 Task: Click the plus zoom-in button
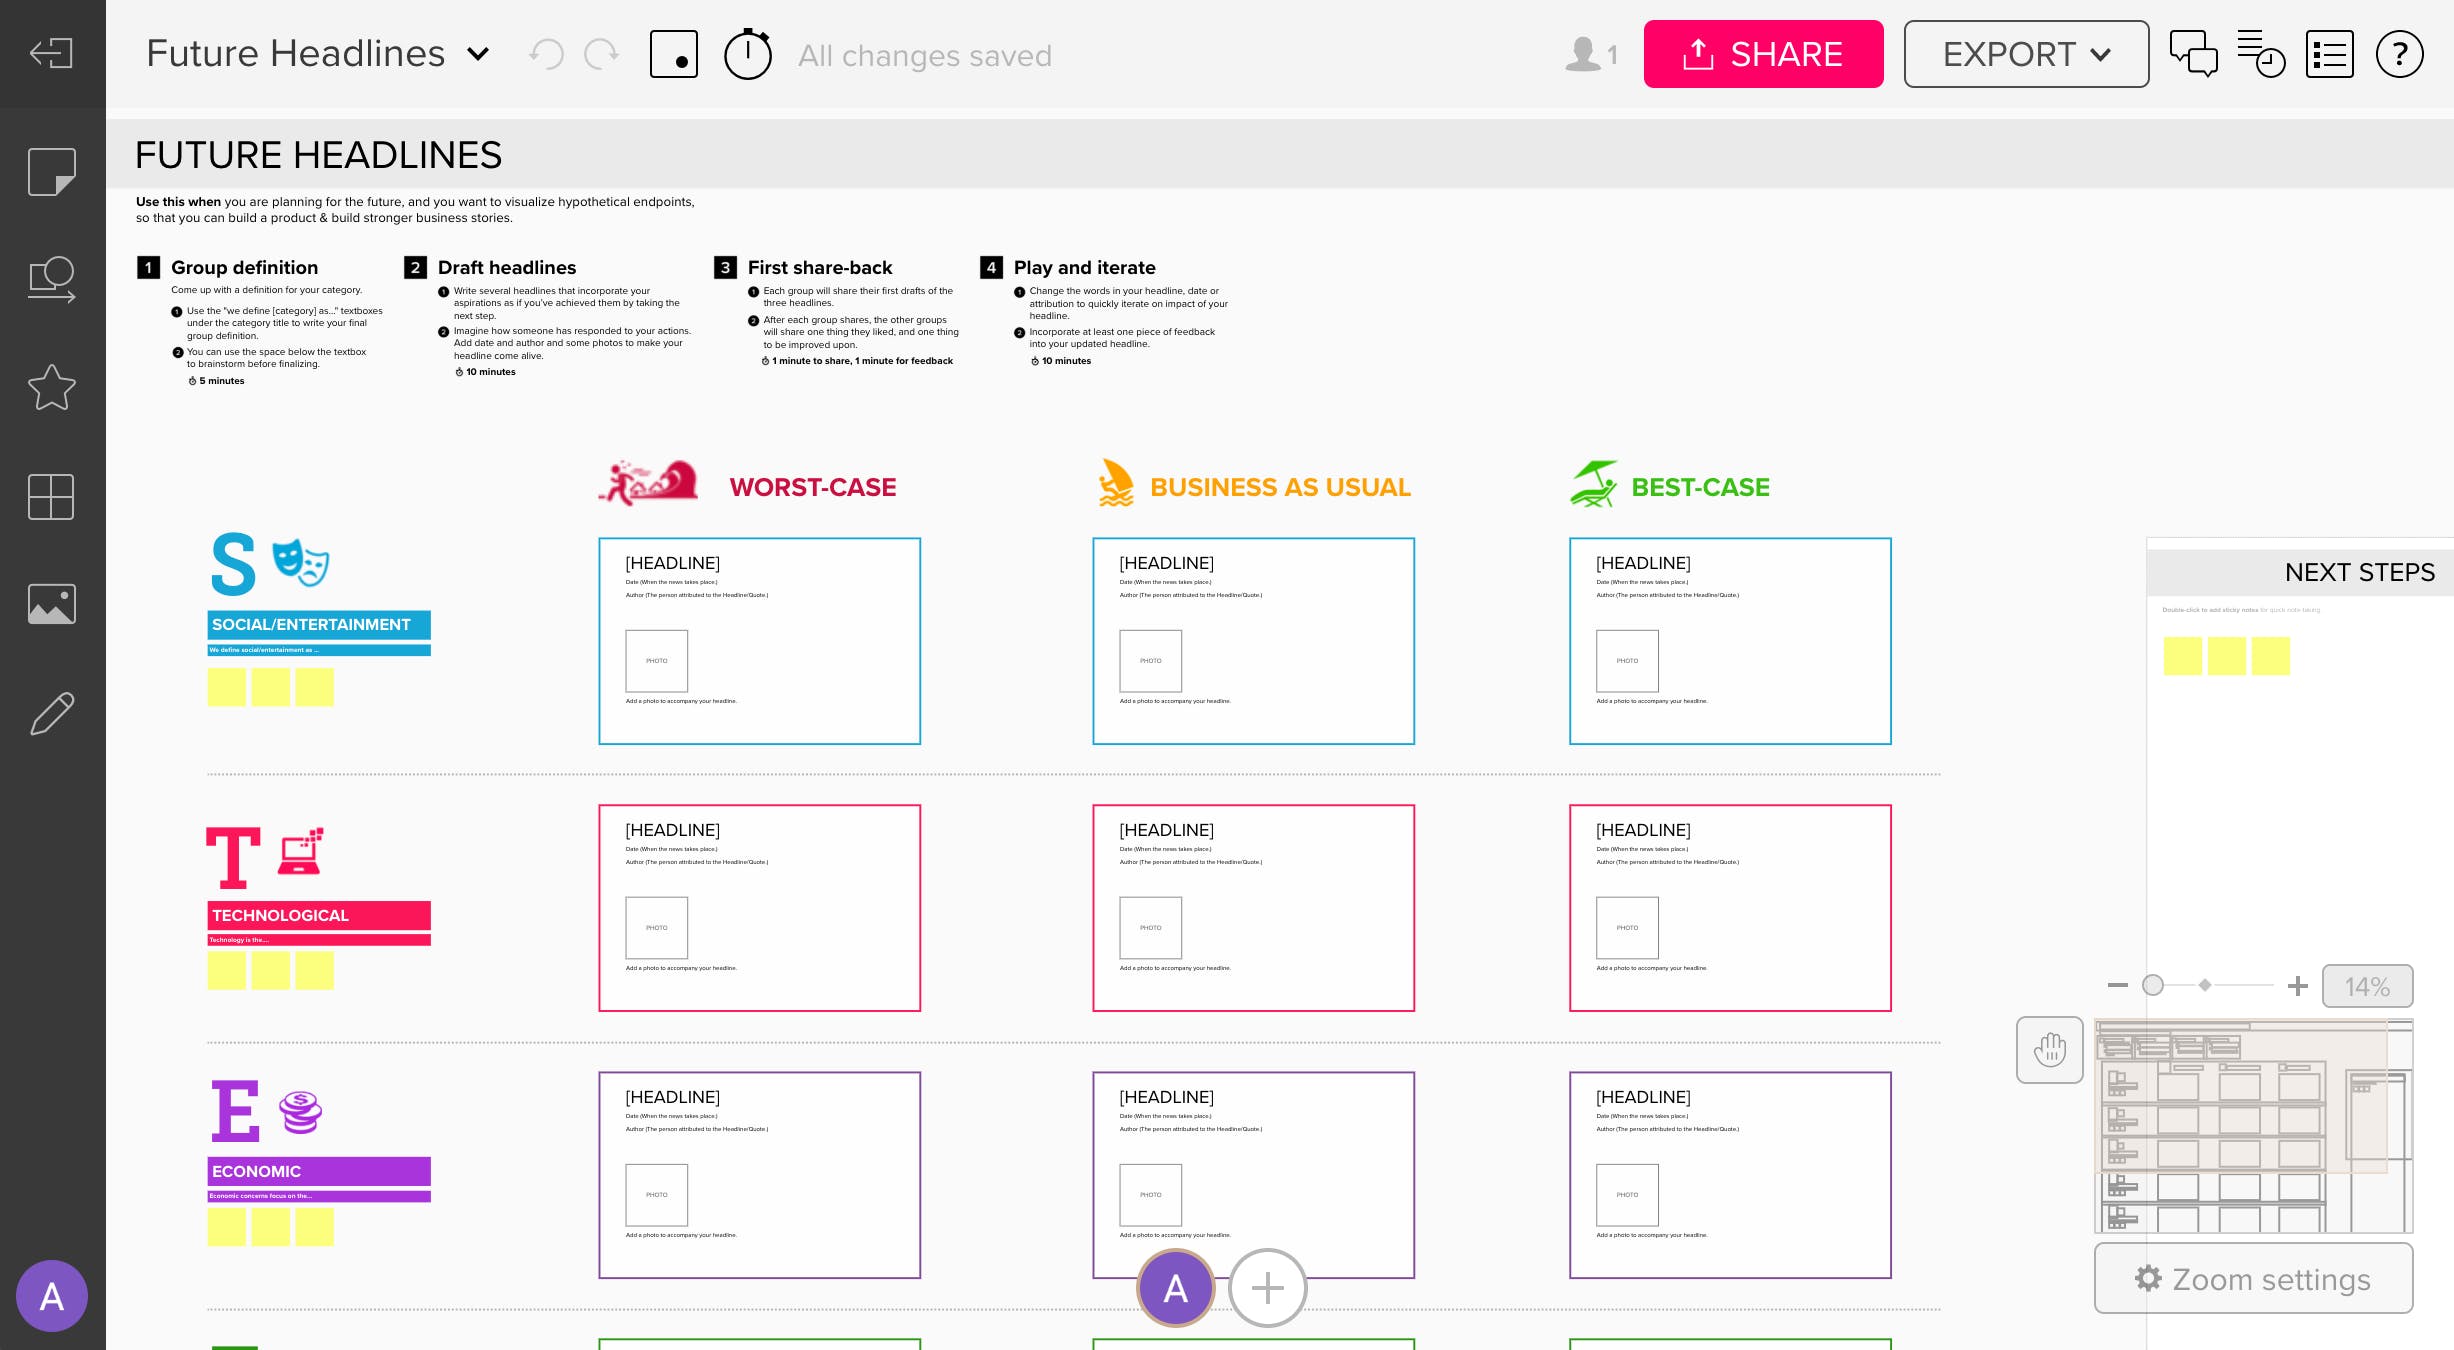[2297, 986]
